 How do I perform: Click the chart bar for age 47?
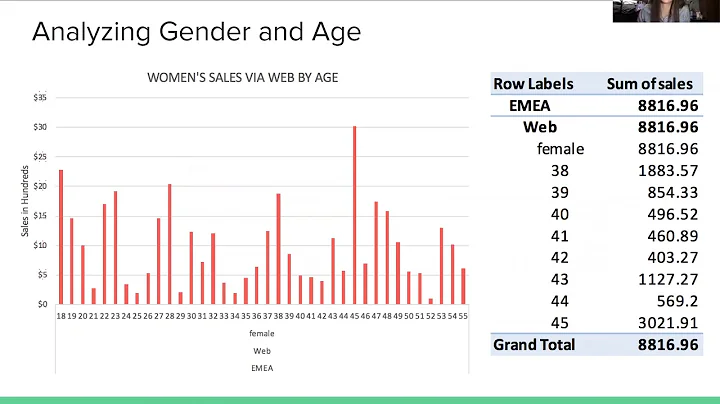(376, 252)
